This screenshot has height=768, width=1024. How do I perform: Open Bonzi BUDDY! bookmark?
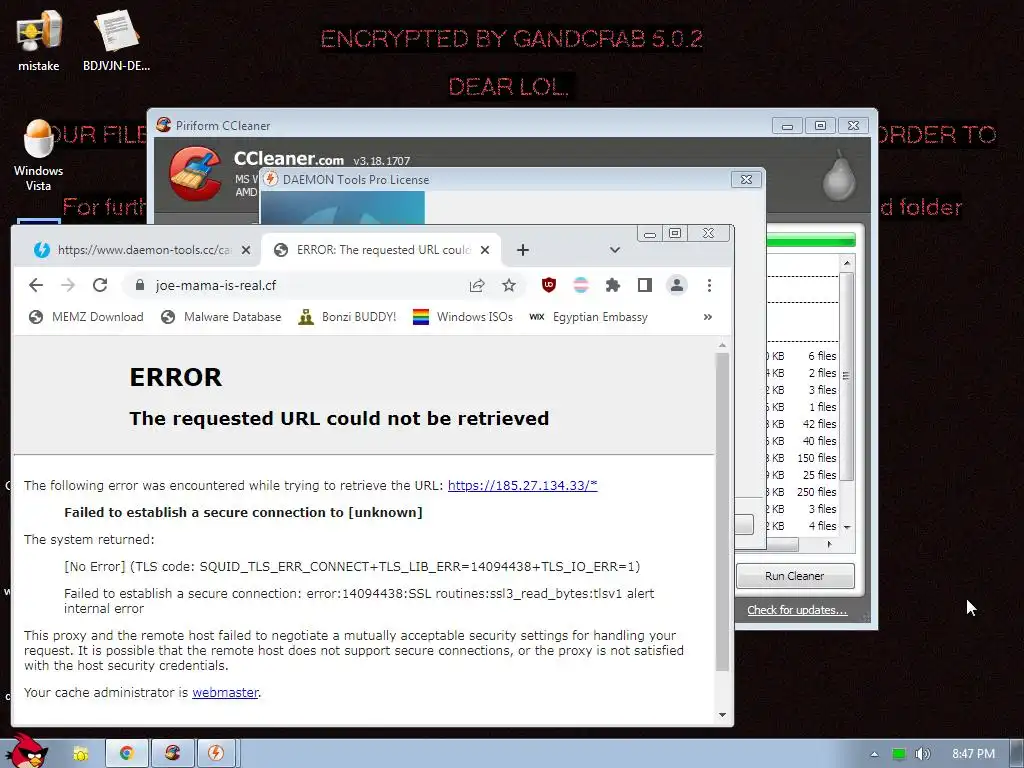[347, 317]
